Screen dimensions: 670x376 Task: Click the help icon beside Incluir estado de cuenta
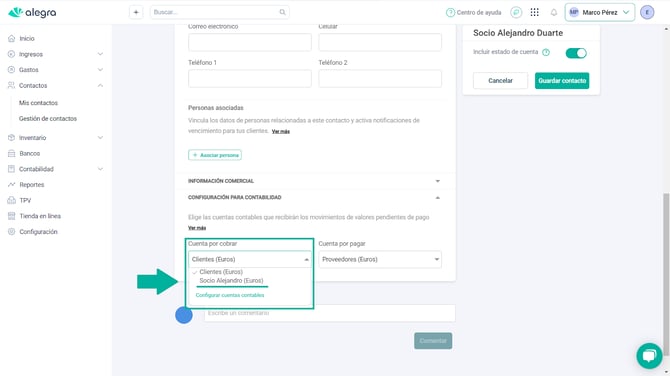pos(546,53)
